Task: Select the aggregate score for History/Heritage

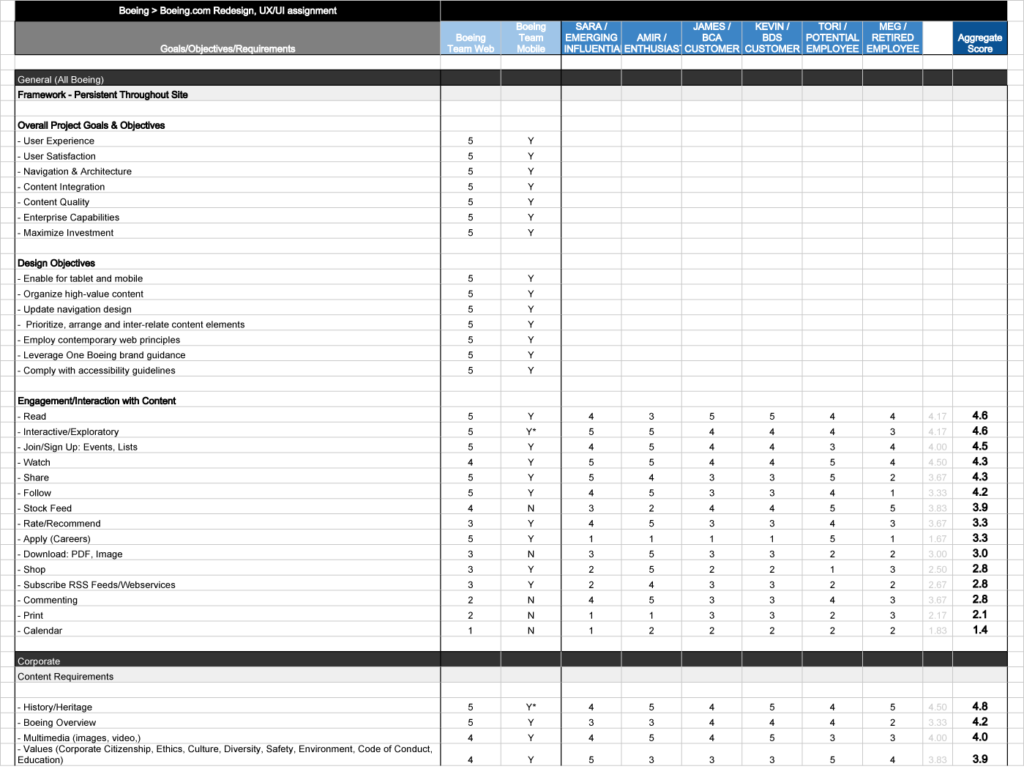Action: click(x=979, y=707)
